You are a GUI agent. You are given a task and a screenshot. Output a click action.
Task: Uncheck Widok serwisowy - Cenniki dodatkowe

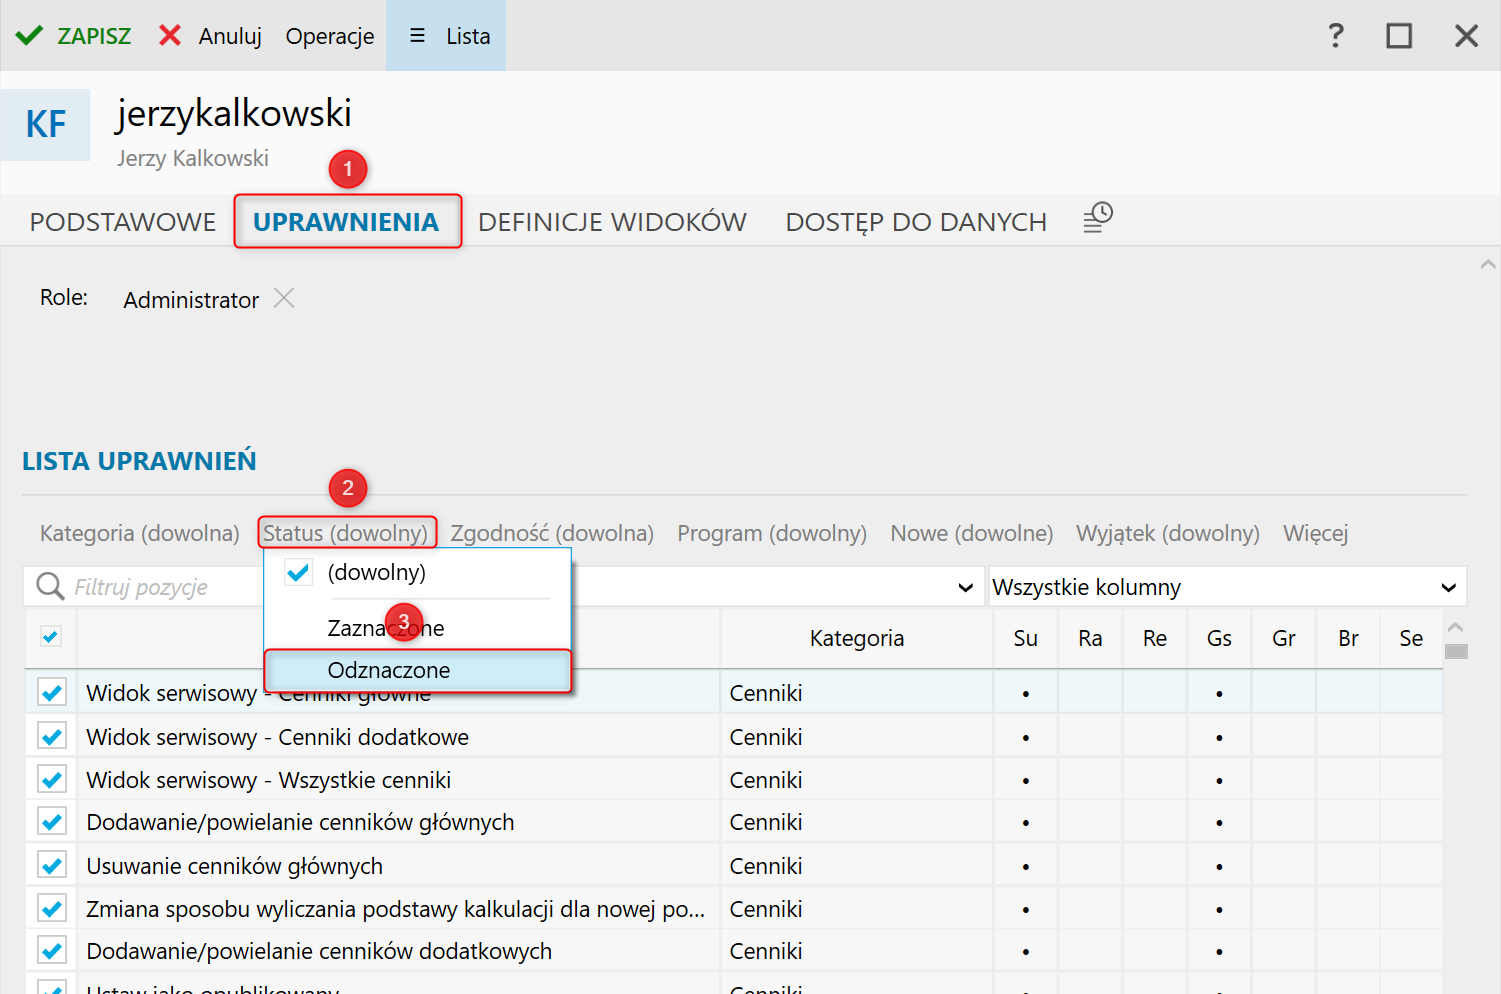point(52,737)
